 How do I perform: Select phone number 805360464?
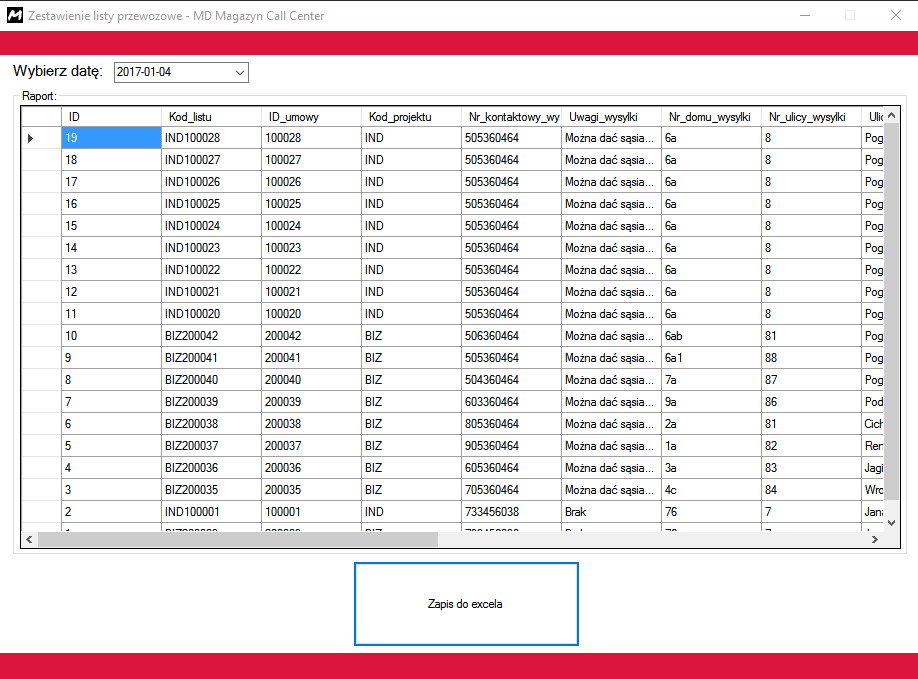pos(511,424)
